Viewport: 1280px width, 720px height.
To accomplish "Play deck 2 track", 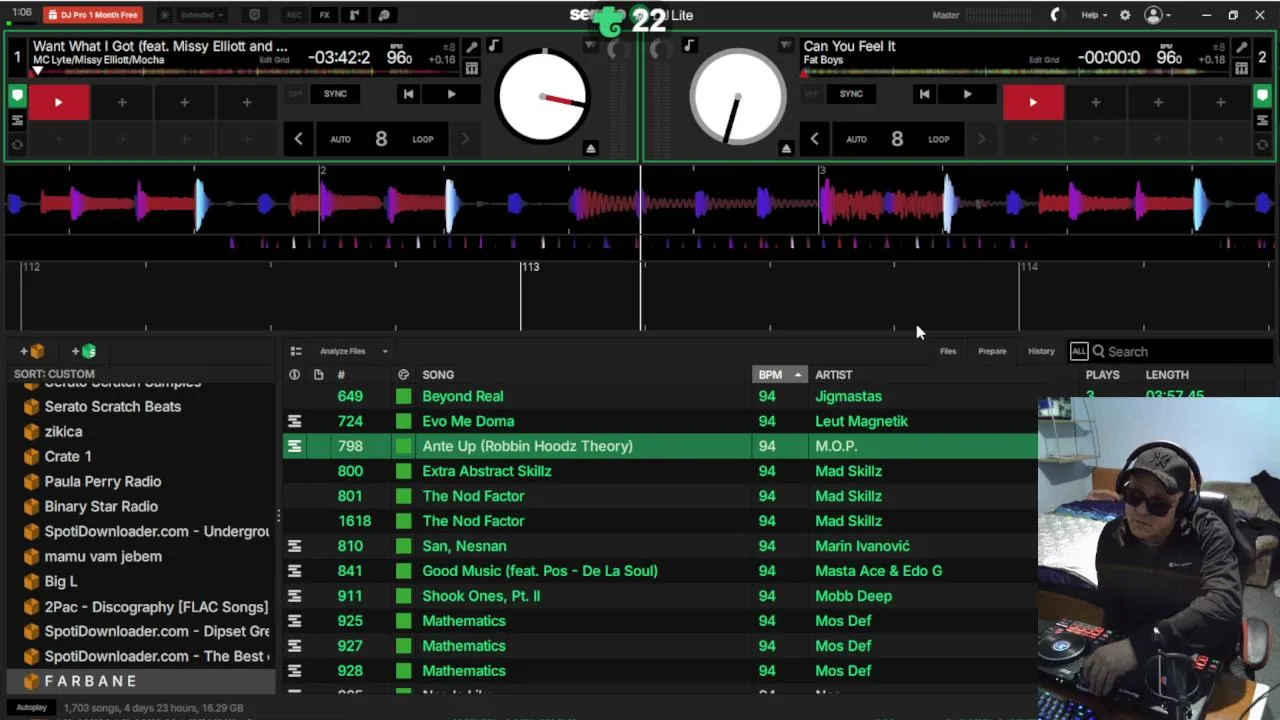I will click(x=967, y=94).
